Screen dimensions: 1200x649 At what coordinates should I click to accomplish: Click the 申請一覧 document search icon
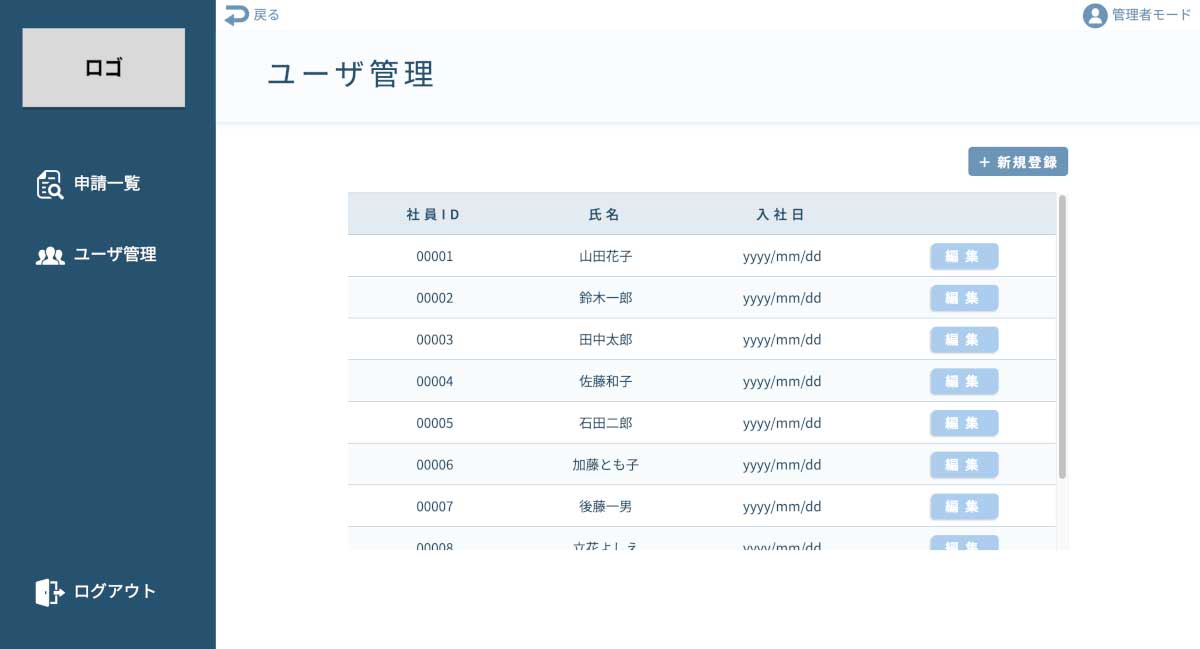(49, 185)
